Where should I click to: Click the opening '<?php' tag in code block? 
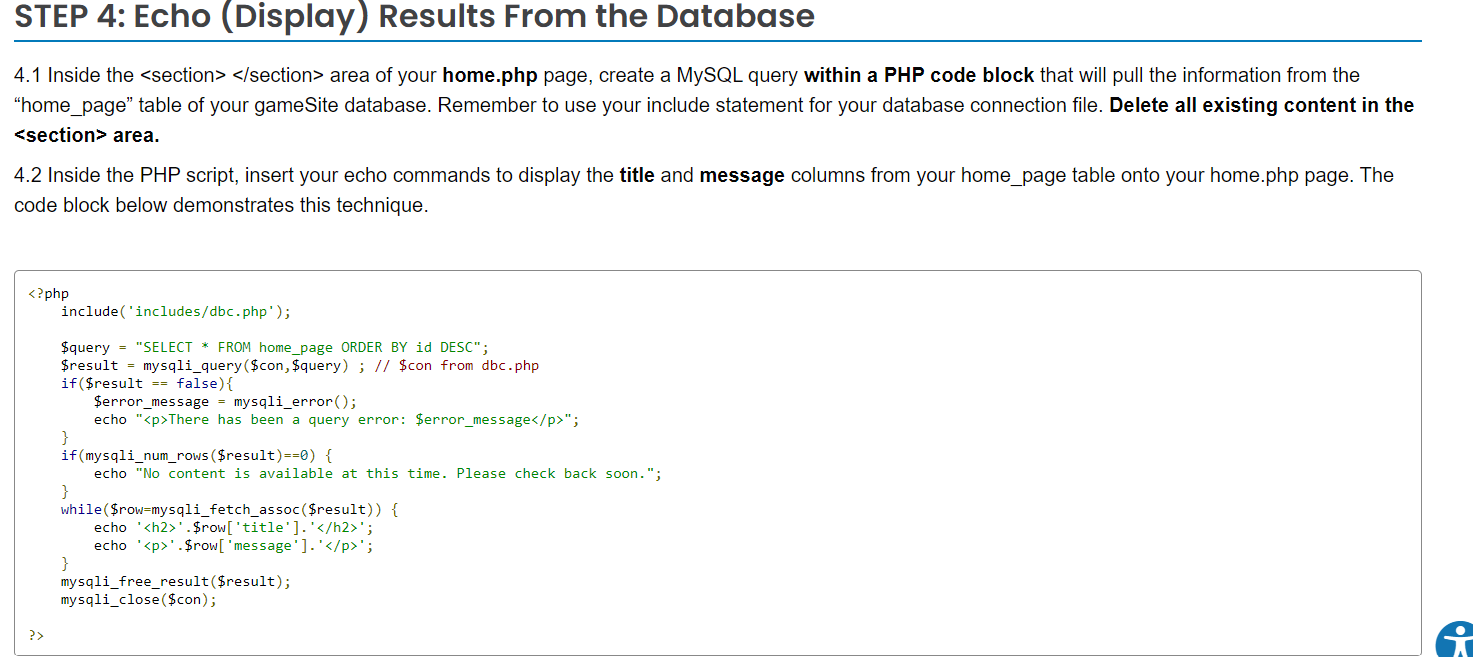click(49, 294)
